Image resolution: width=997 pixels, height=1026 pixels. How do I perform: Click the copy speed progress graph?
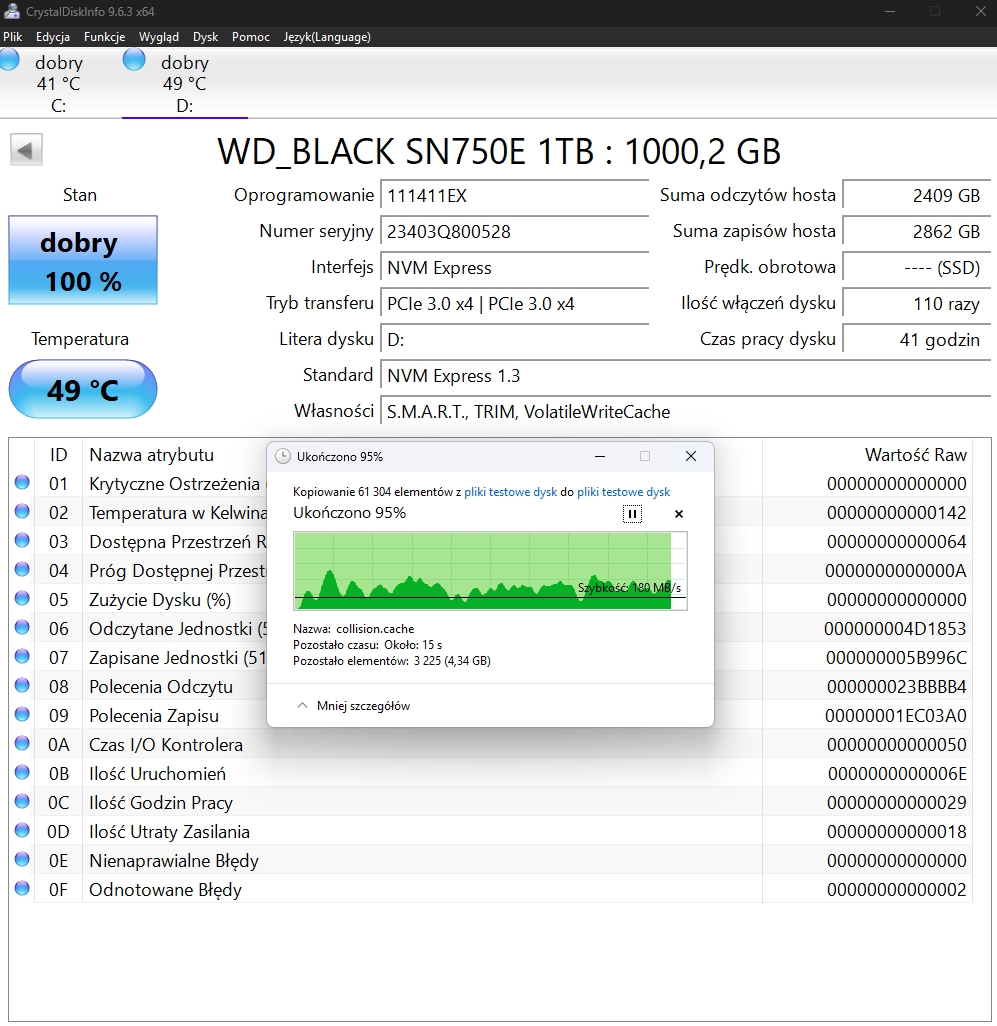[490, 570]
